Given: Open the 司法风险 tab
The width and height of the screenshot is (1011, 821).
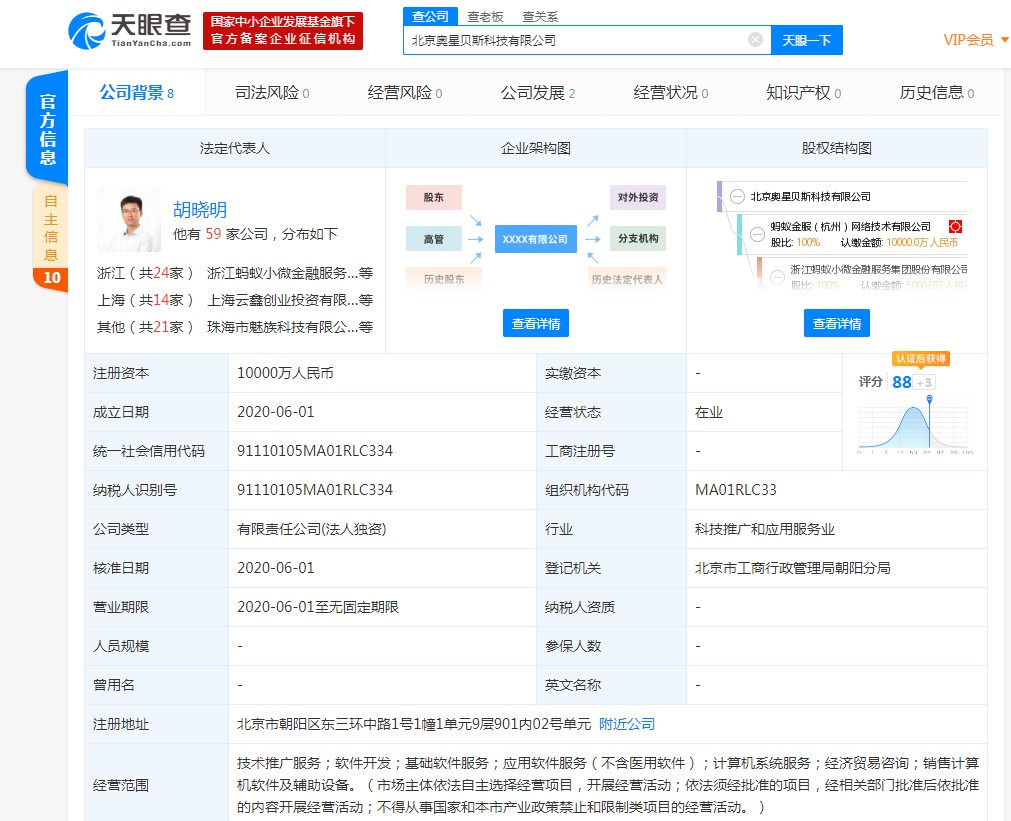Looking at the screenshot, I should [x=271, y=93].
